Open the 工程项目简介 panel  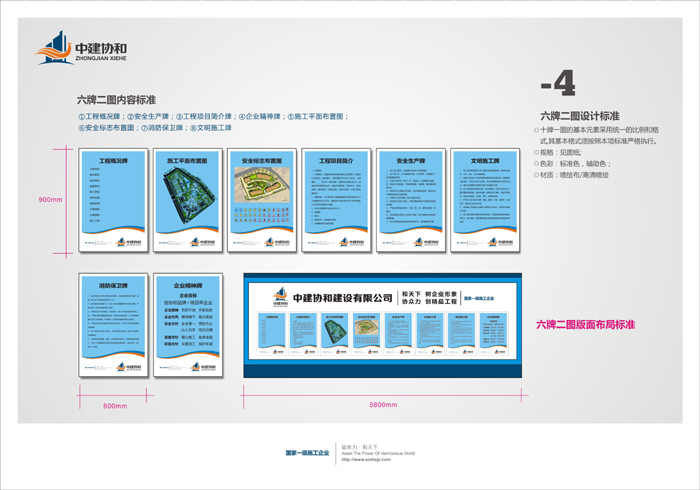337,200
